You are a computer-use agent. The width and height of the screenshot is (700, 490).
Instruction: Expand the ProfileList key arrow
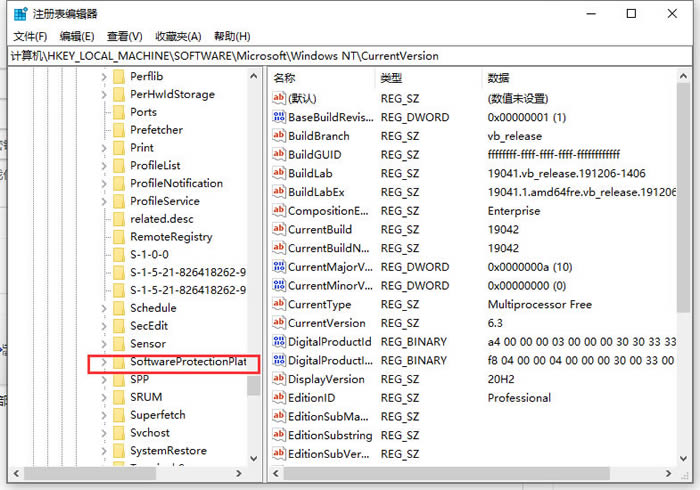[103, 165]
